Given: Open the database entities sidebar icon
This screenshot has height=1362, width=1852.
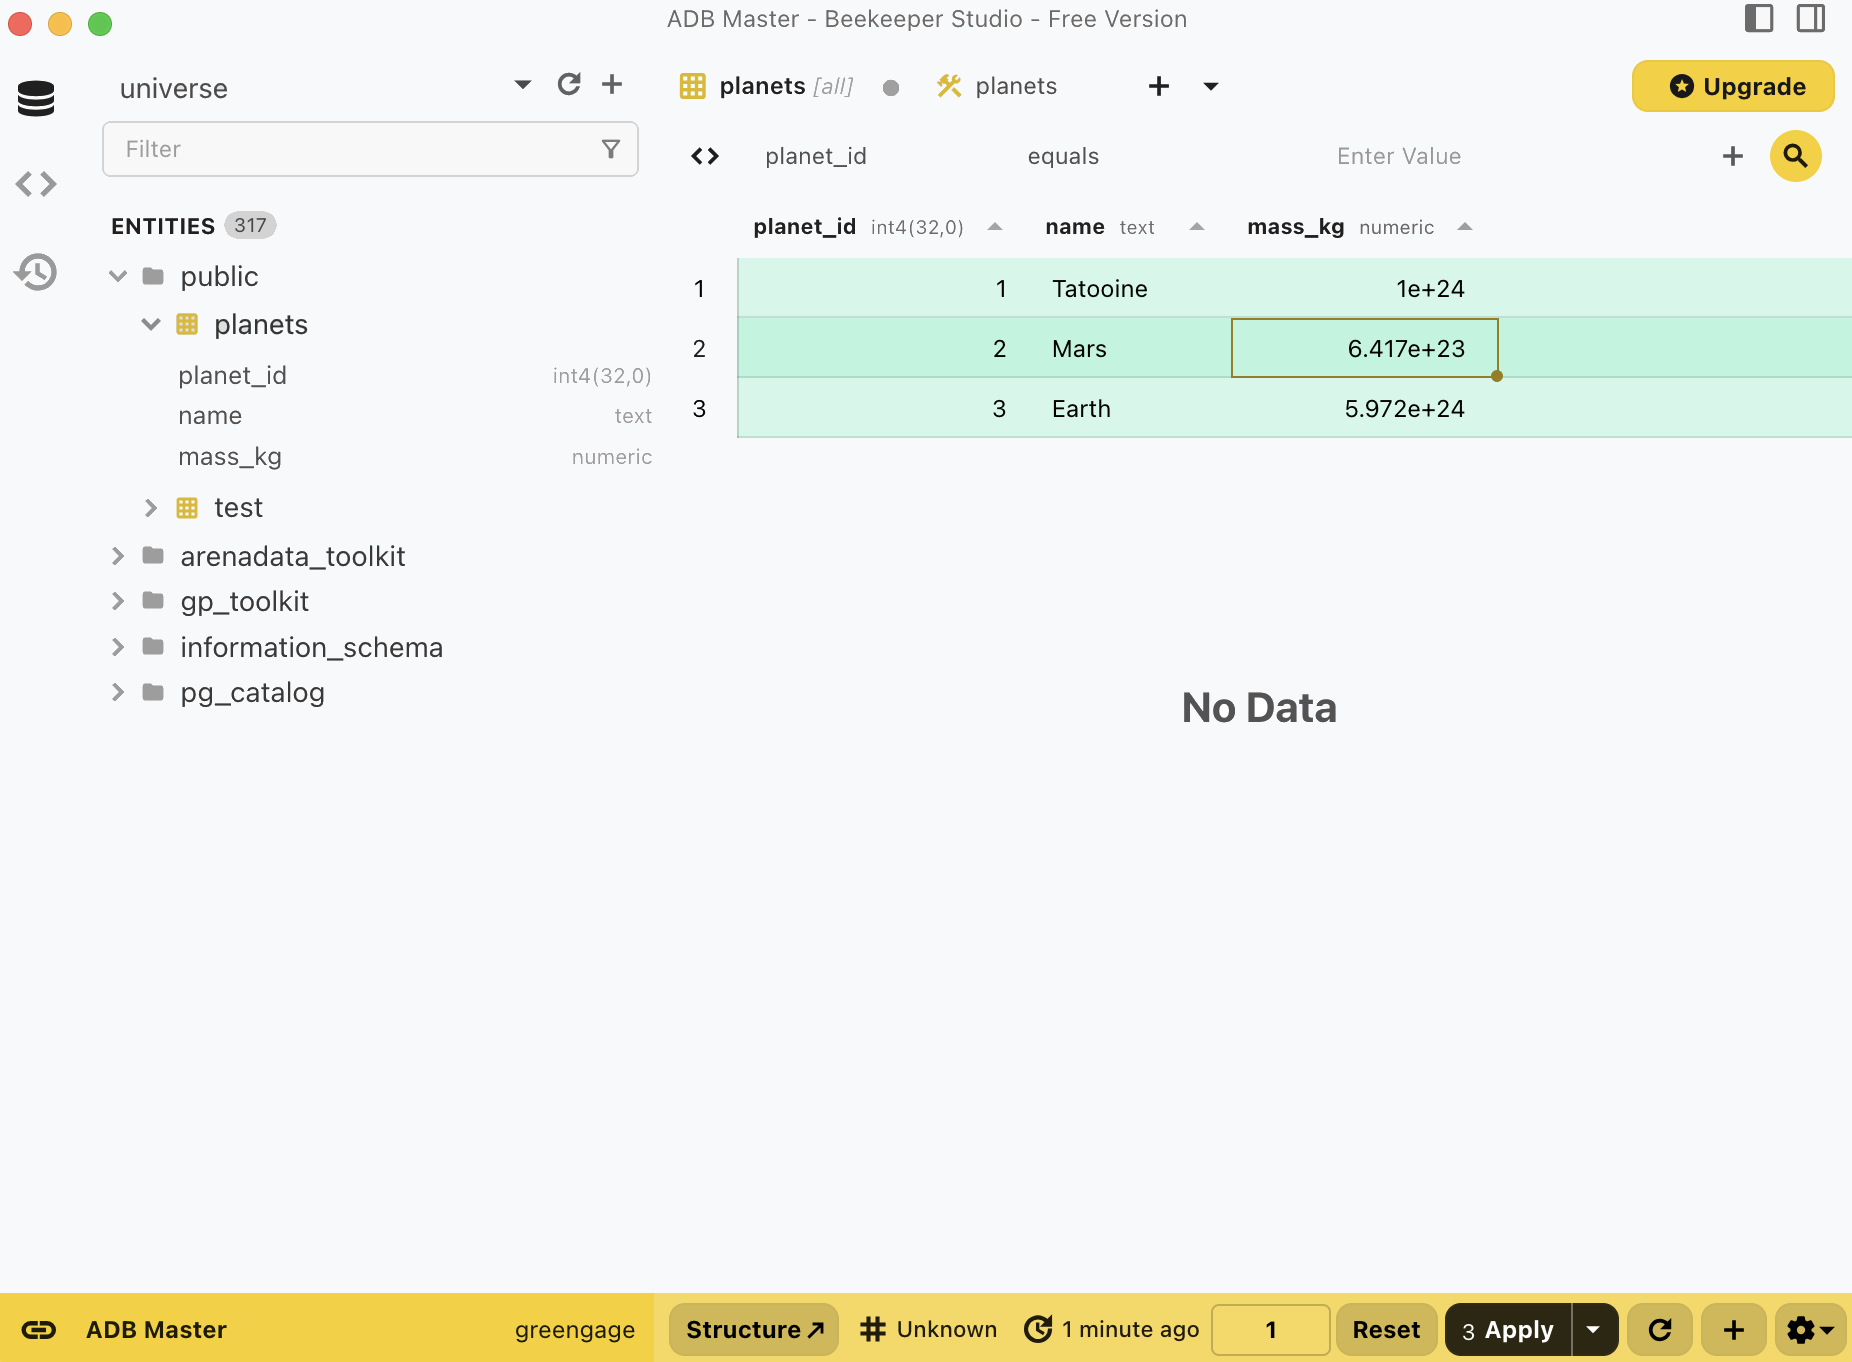Looking at the screenshot, I should 36,98.
